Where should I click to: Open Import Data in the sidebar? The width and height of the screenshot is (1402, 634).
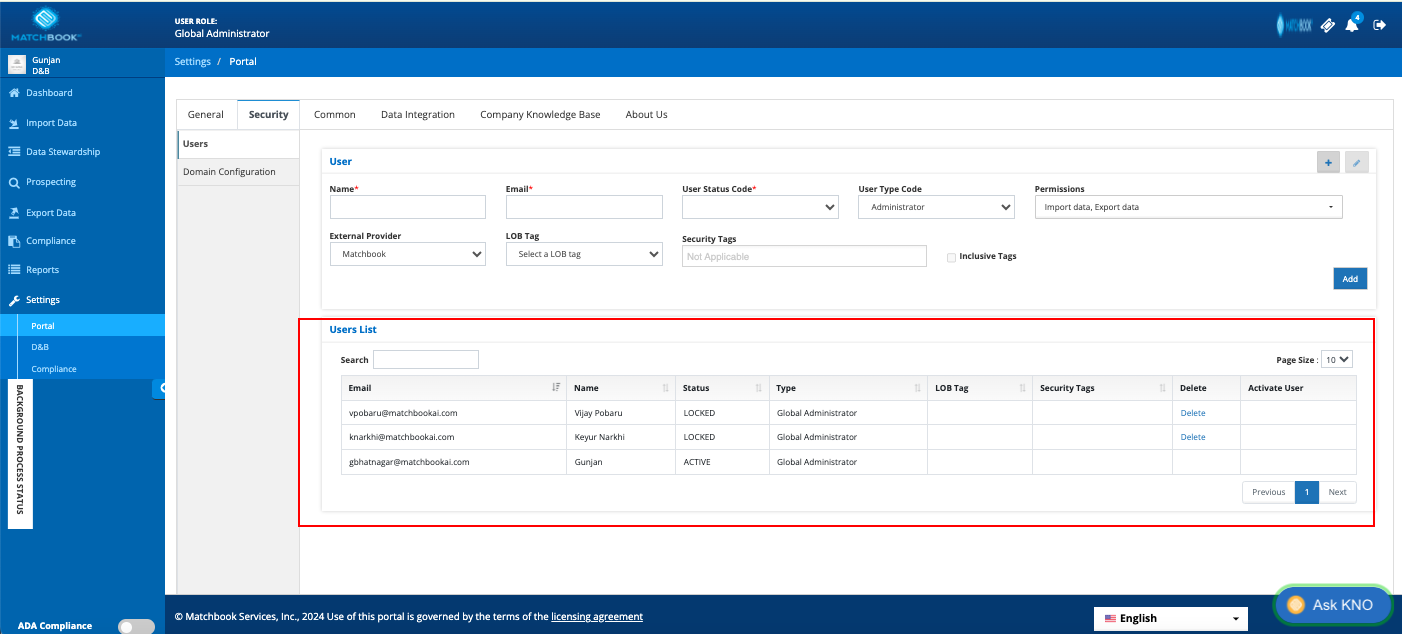click(51, 123)
